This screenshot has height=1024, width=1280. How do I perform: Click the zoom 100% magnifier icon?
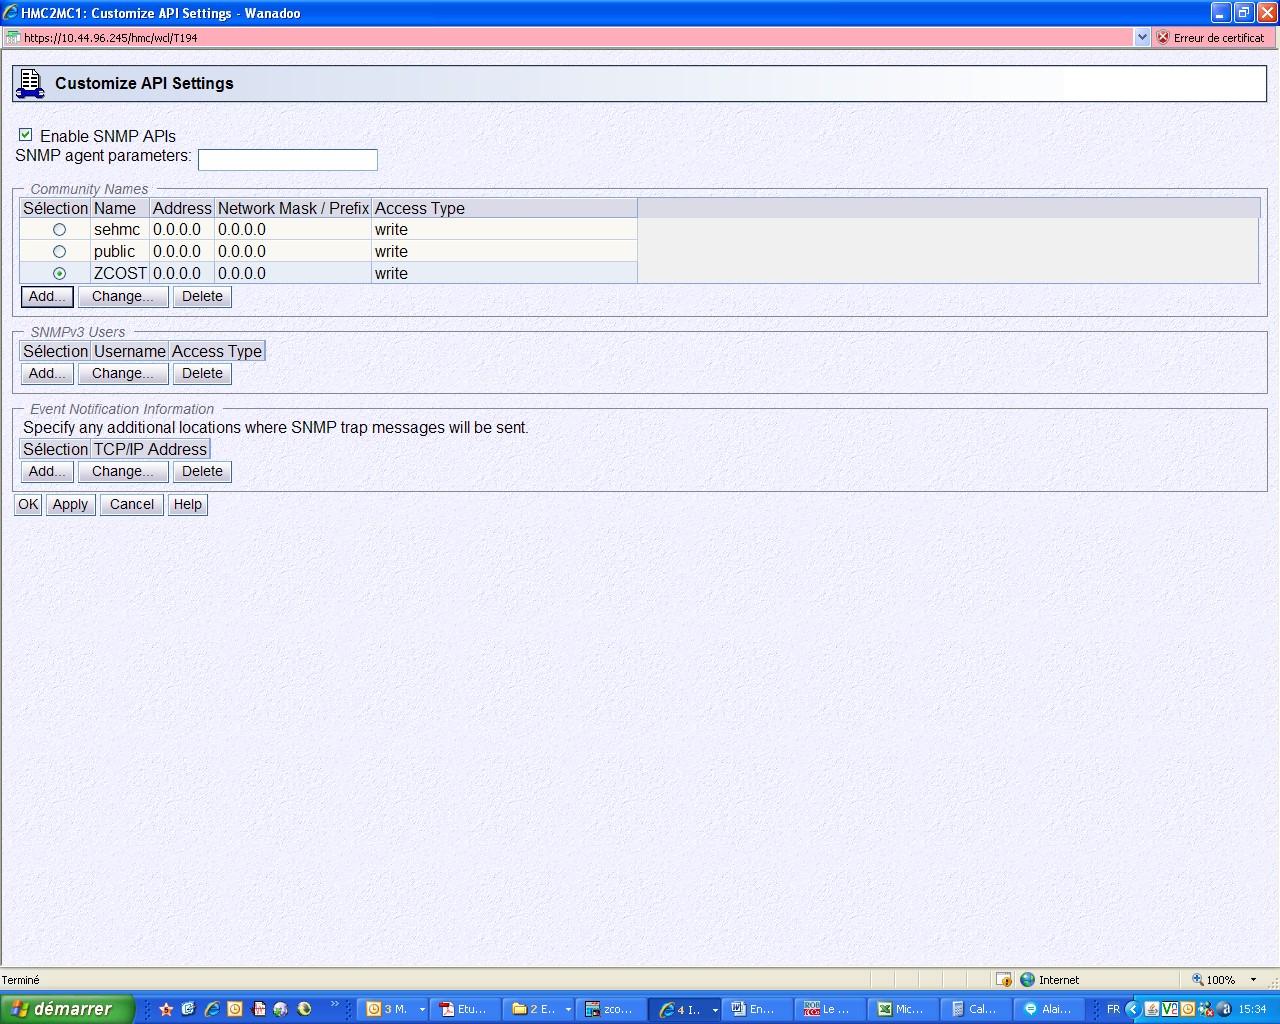1198,980
